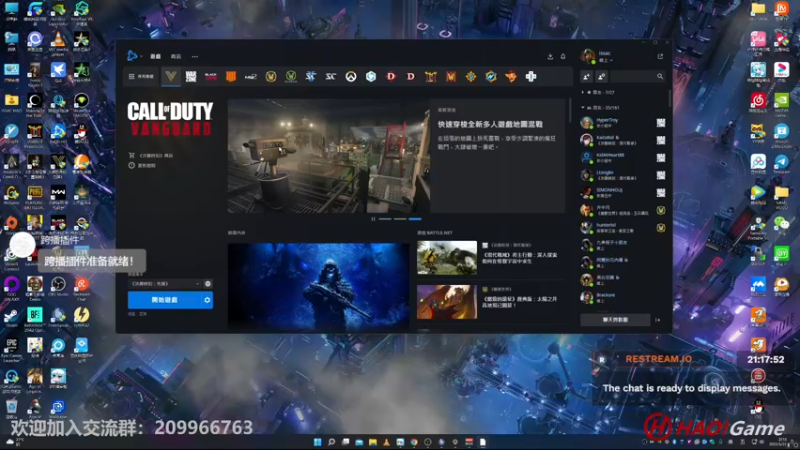Open the notifications bell
This screenshot has width=800, height=450.
pyautogui.click(x=563, y=57)
